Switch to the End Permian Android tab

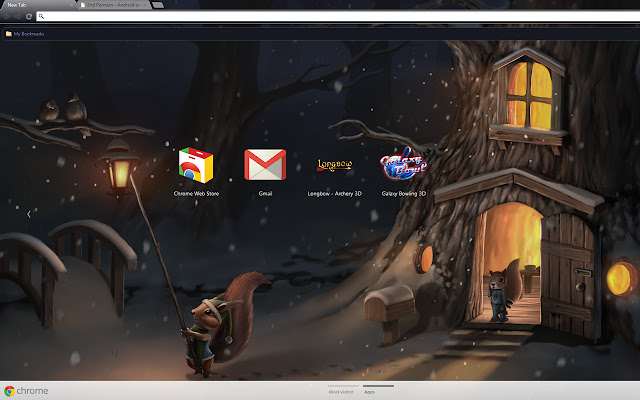click(x=113, y=5)
